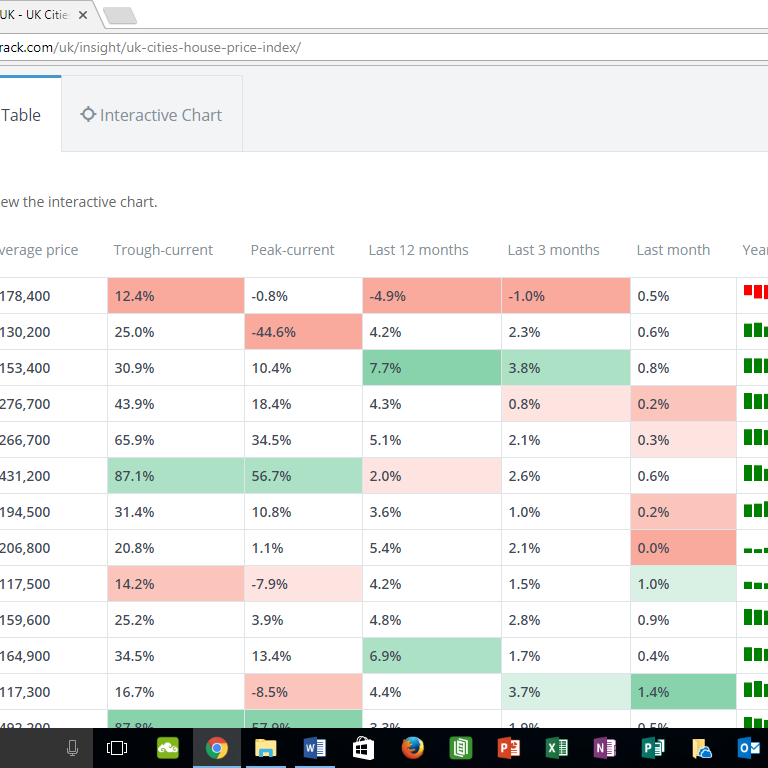Open PowerPoint from the taskbar
768x768 pixels.
point(509,748)
